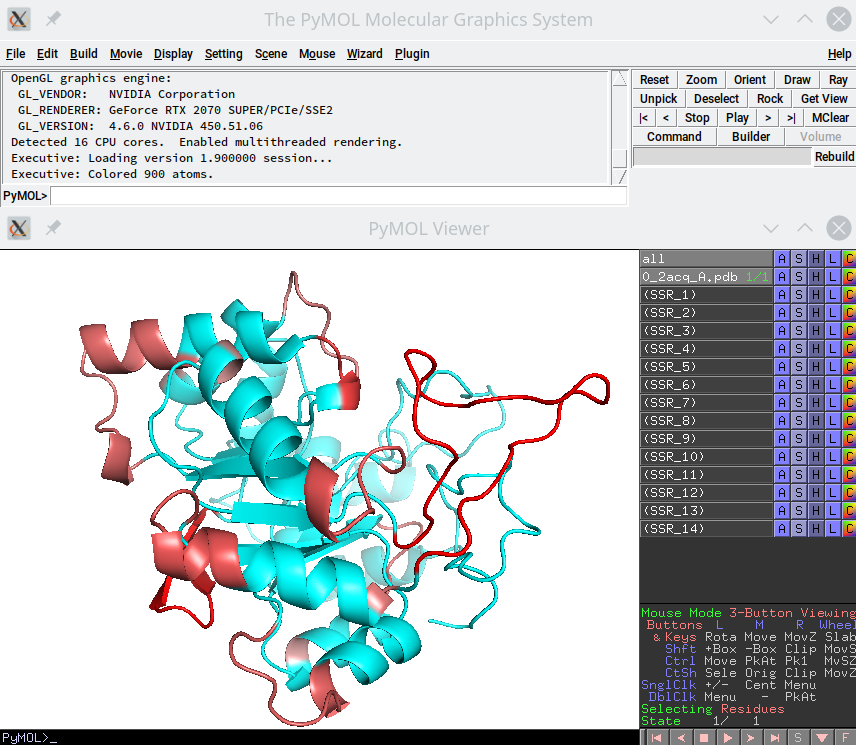Start rocking the view with Rock
Viewport: 856px width, 745px height.
(770, 99)
